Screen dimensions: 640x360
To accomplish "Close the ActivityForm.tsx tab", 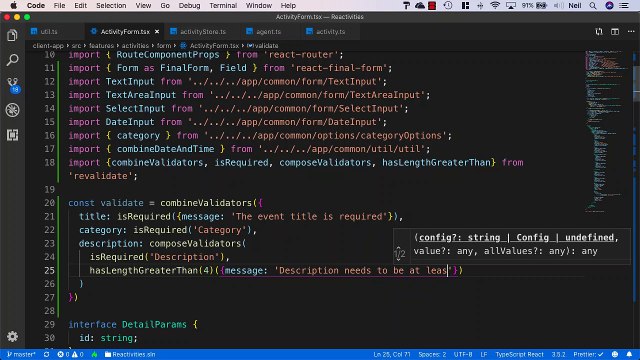I will pyautogui.click(x=157, y=31).
